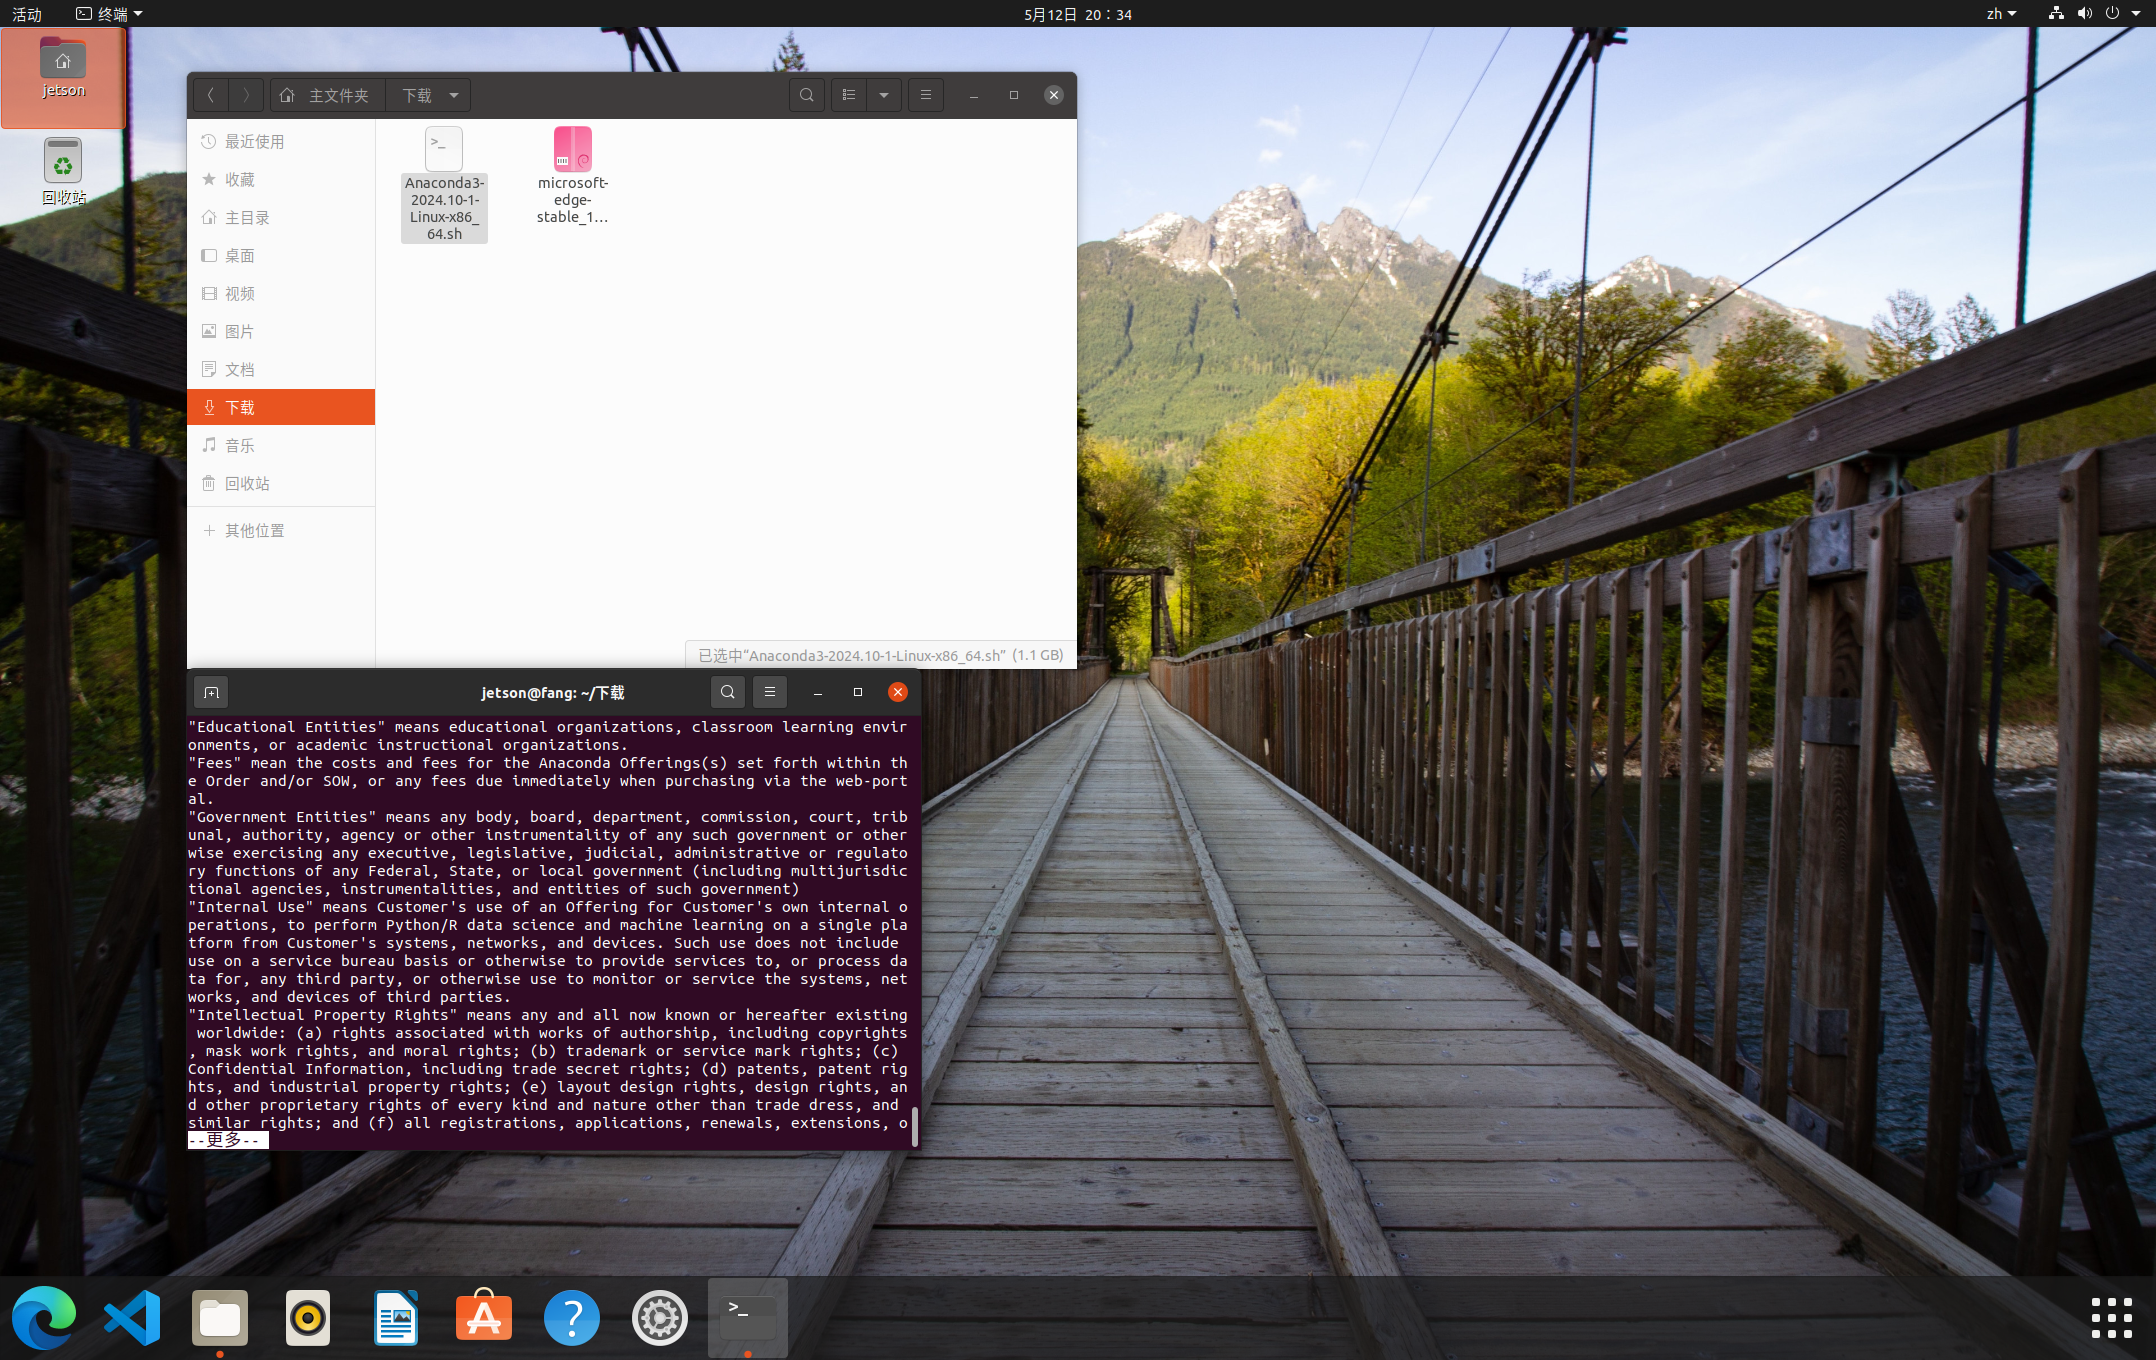Click the Terminal icon in the dock
This screenshot has width=2156, height=1360.
748,1317
